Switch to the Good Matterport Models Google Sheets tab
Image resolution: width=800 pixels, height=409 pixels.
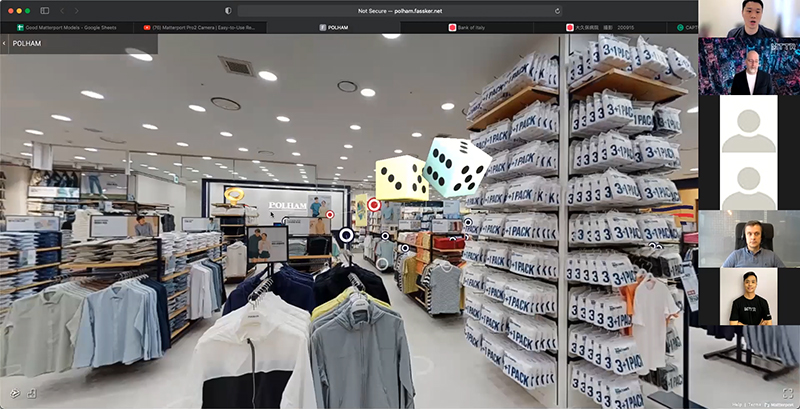click(x=67, y=28)
